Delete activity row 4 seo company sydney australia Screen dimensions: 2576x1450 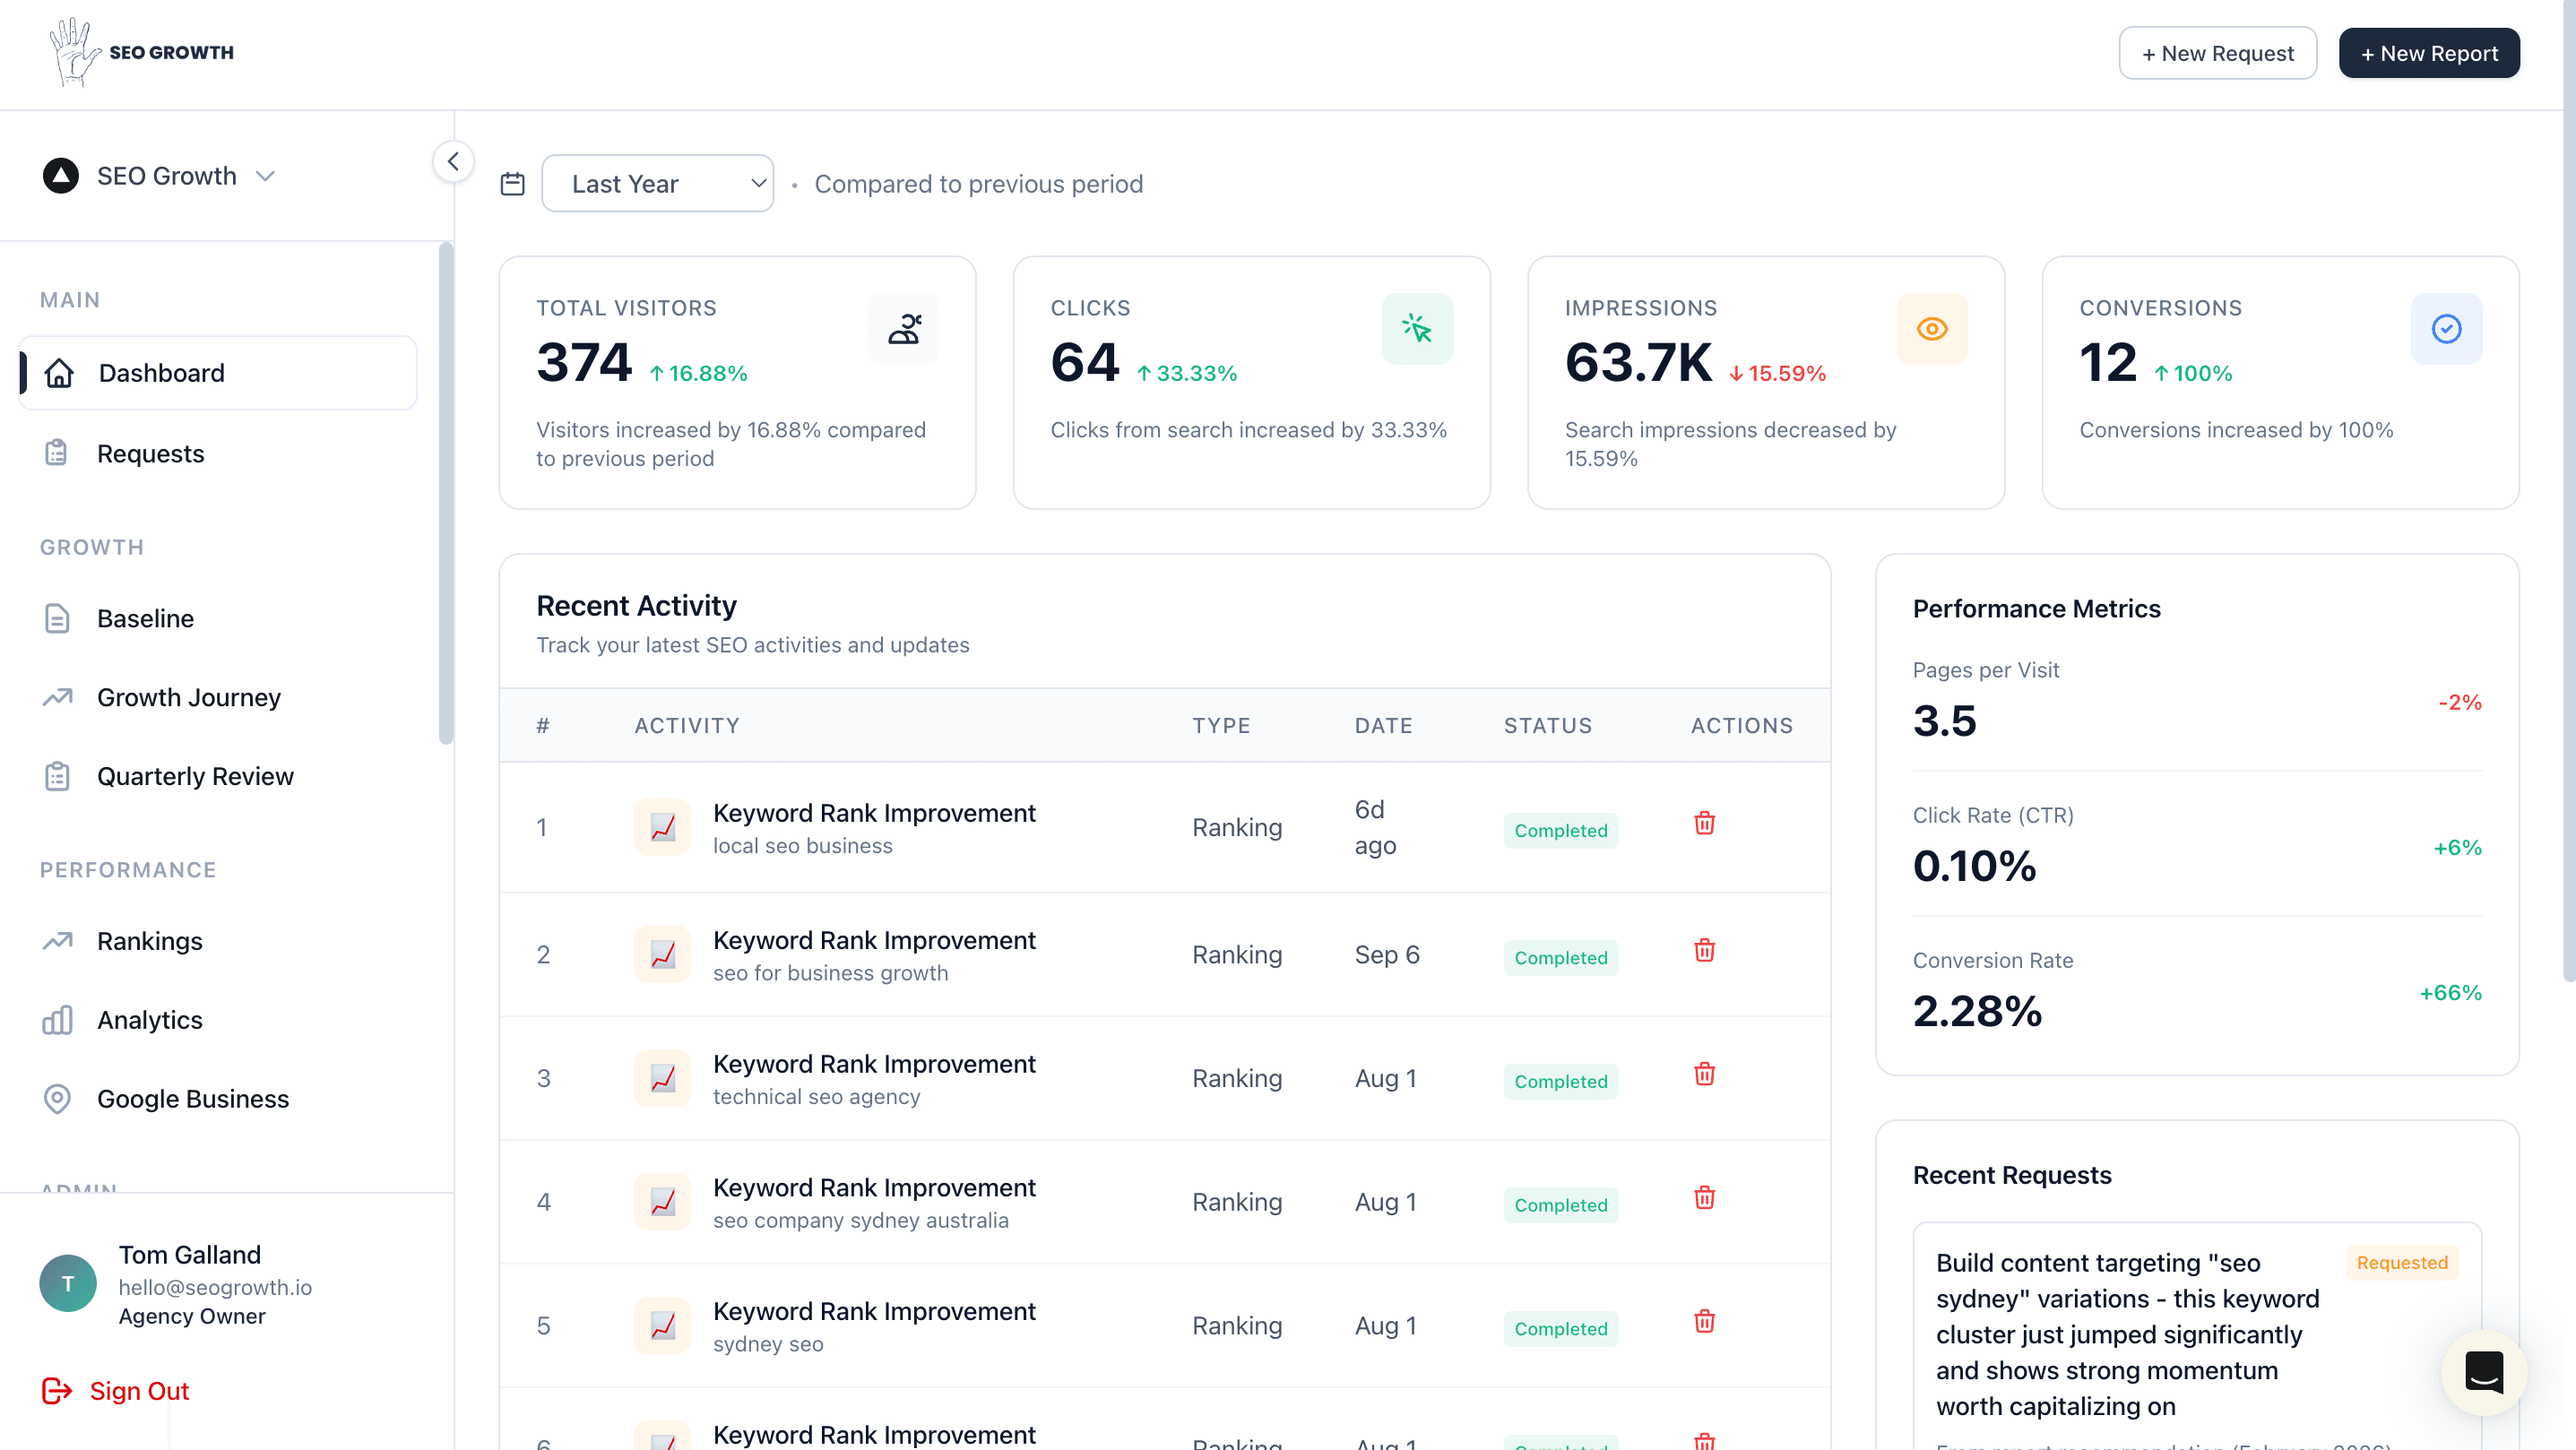pos(1705,1198)
